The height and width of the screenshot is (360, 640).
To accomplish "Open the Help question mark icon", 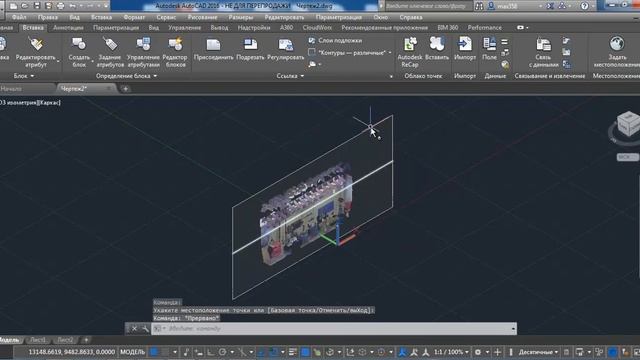I will [x=584, y=6].
